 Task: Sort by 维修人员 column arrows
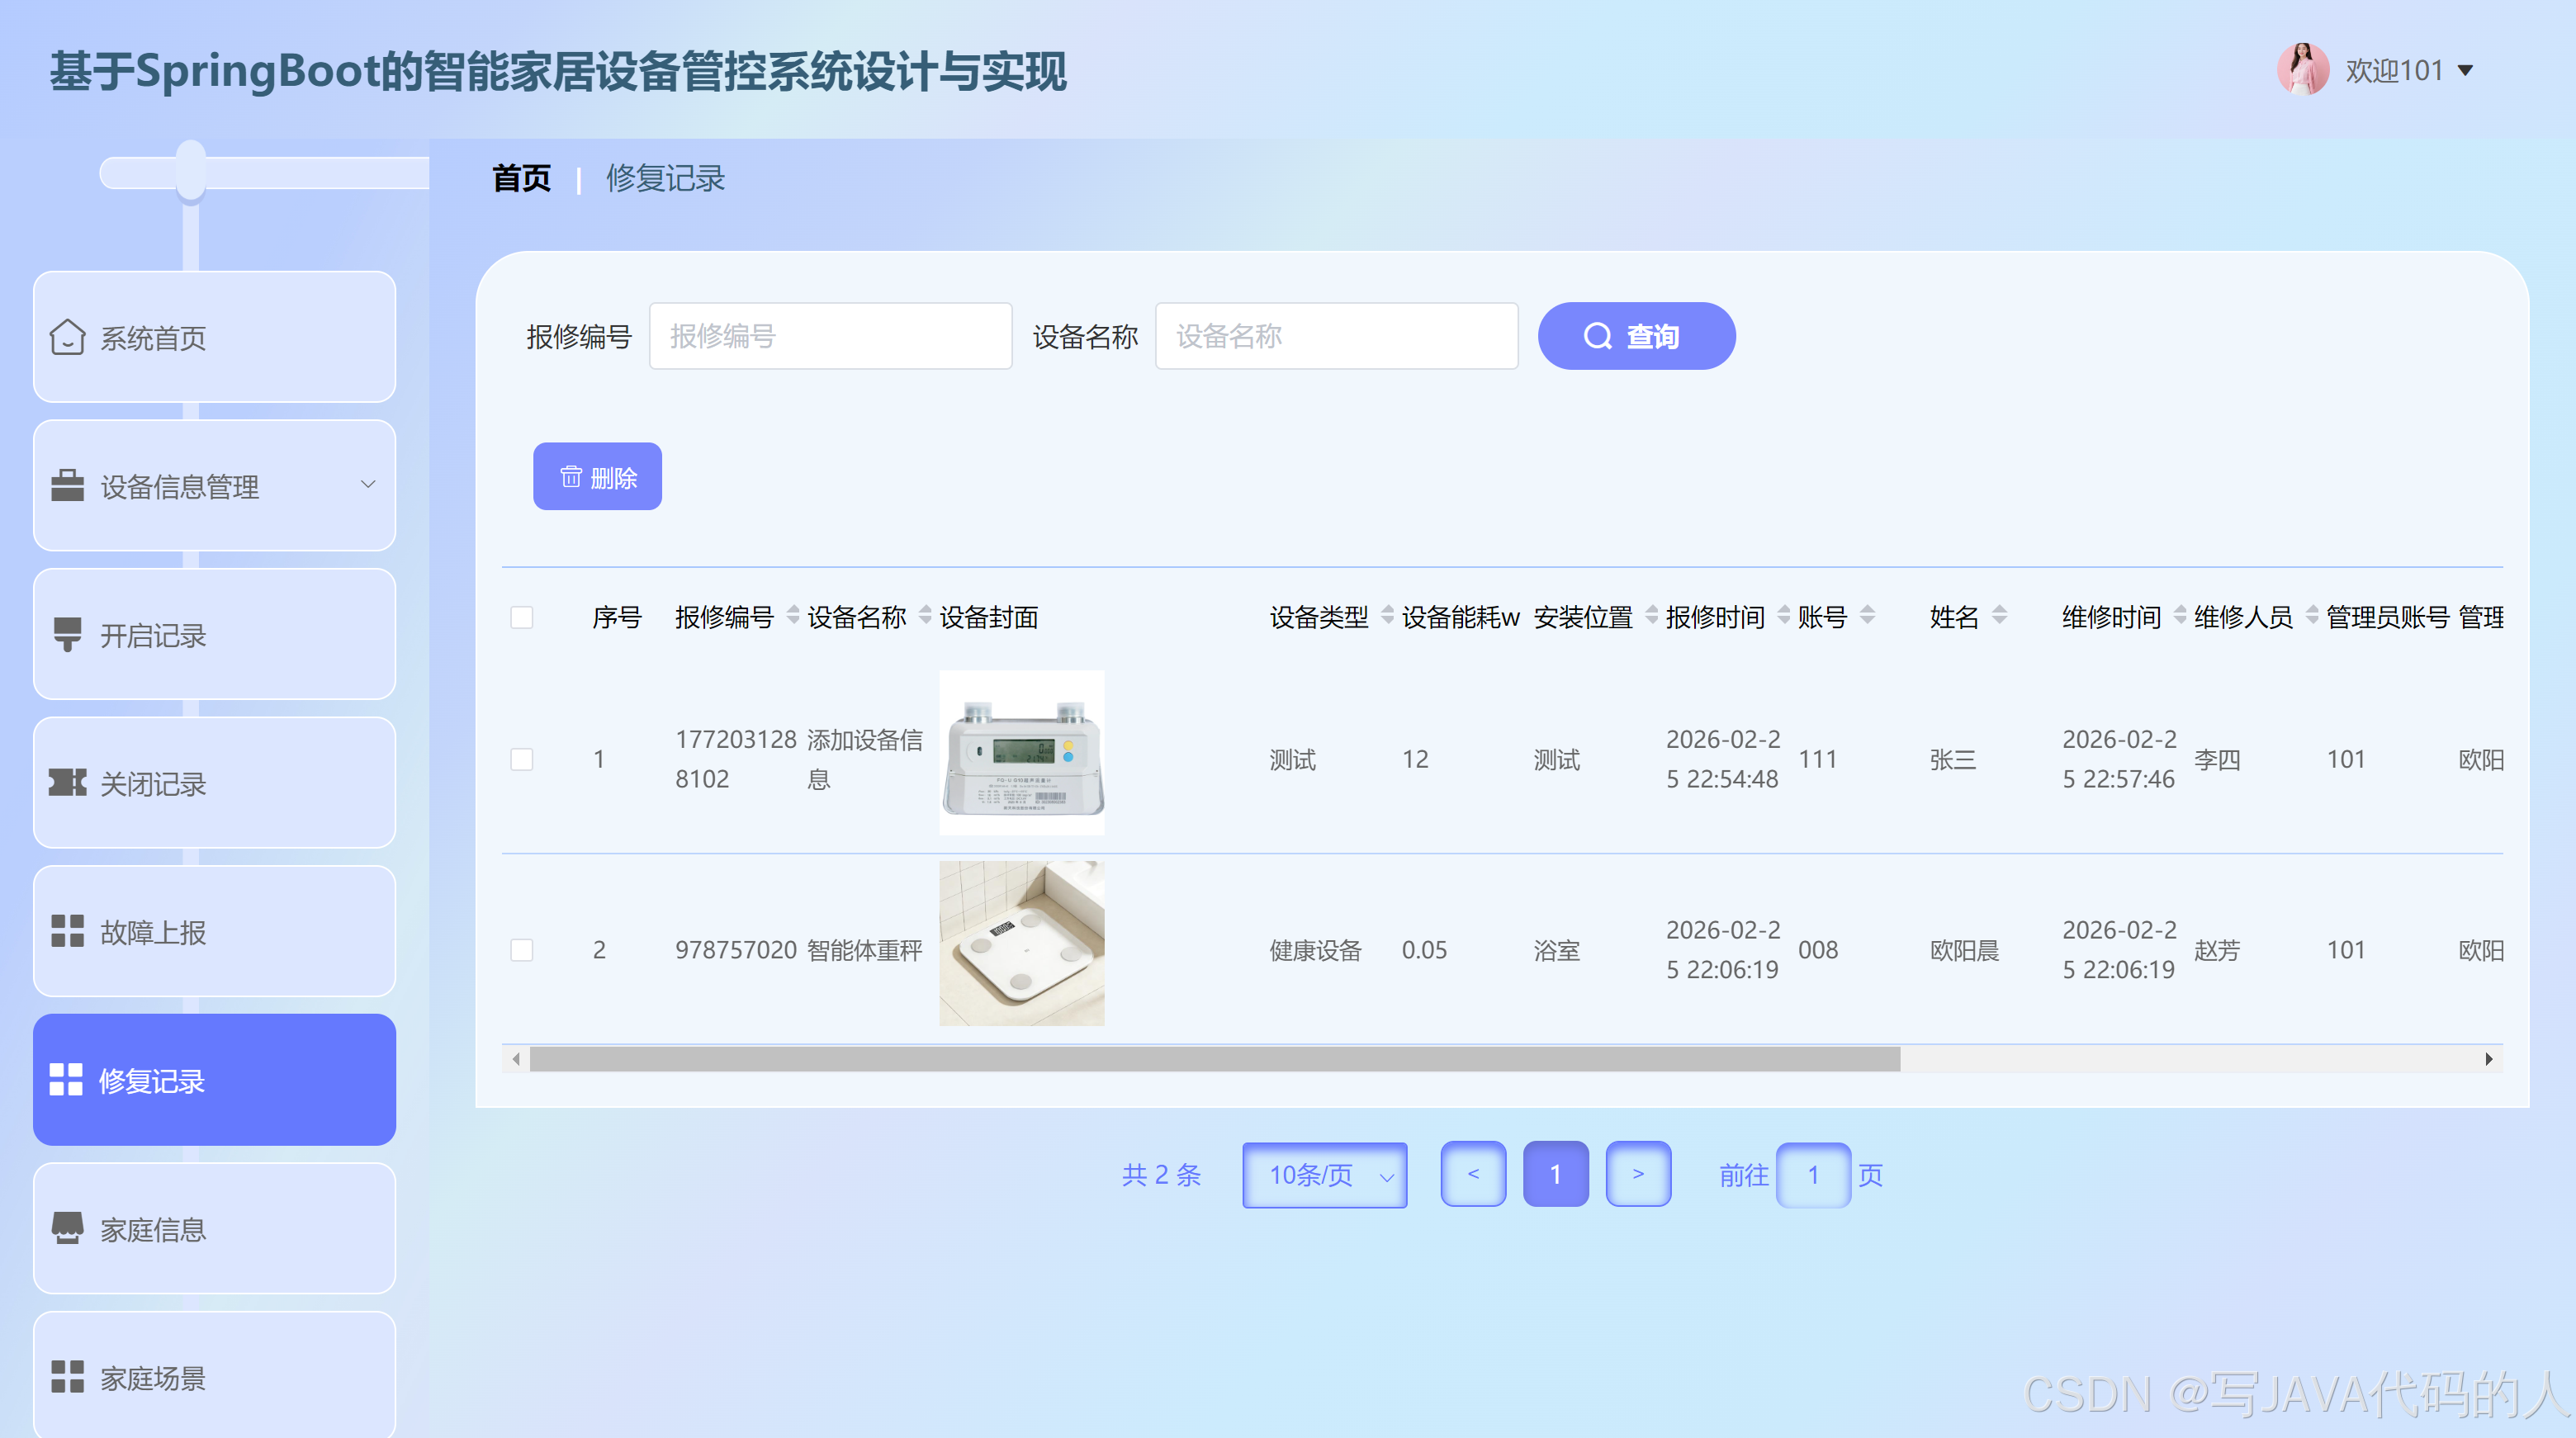(x=2312, y=615)
